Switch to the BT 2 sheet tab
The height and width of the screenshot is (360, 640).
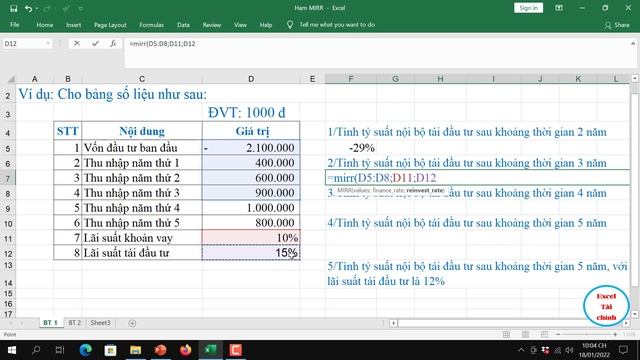[x=74, y=323]
